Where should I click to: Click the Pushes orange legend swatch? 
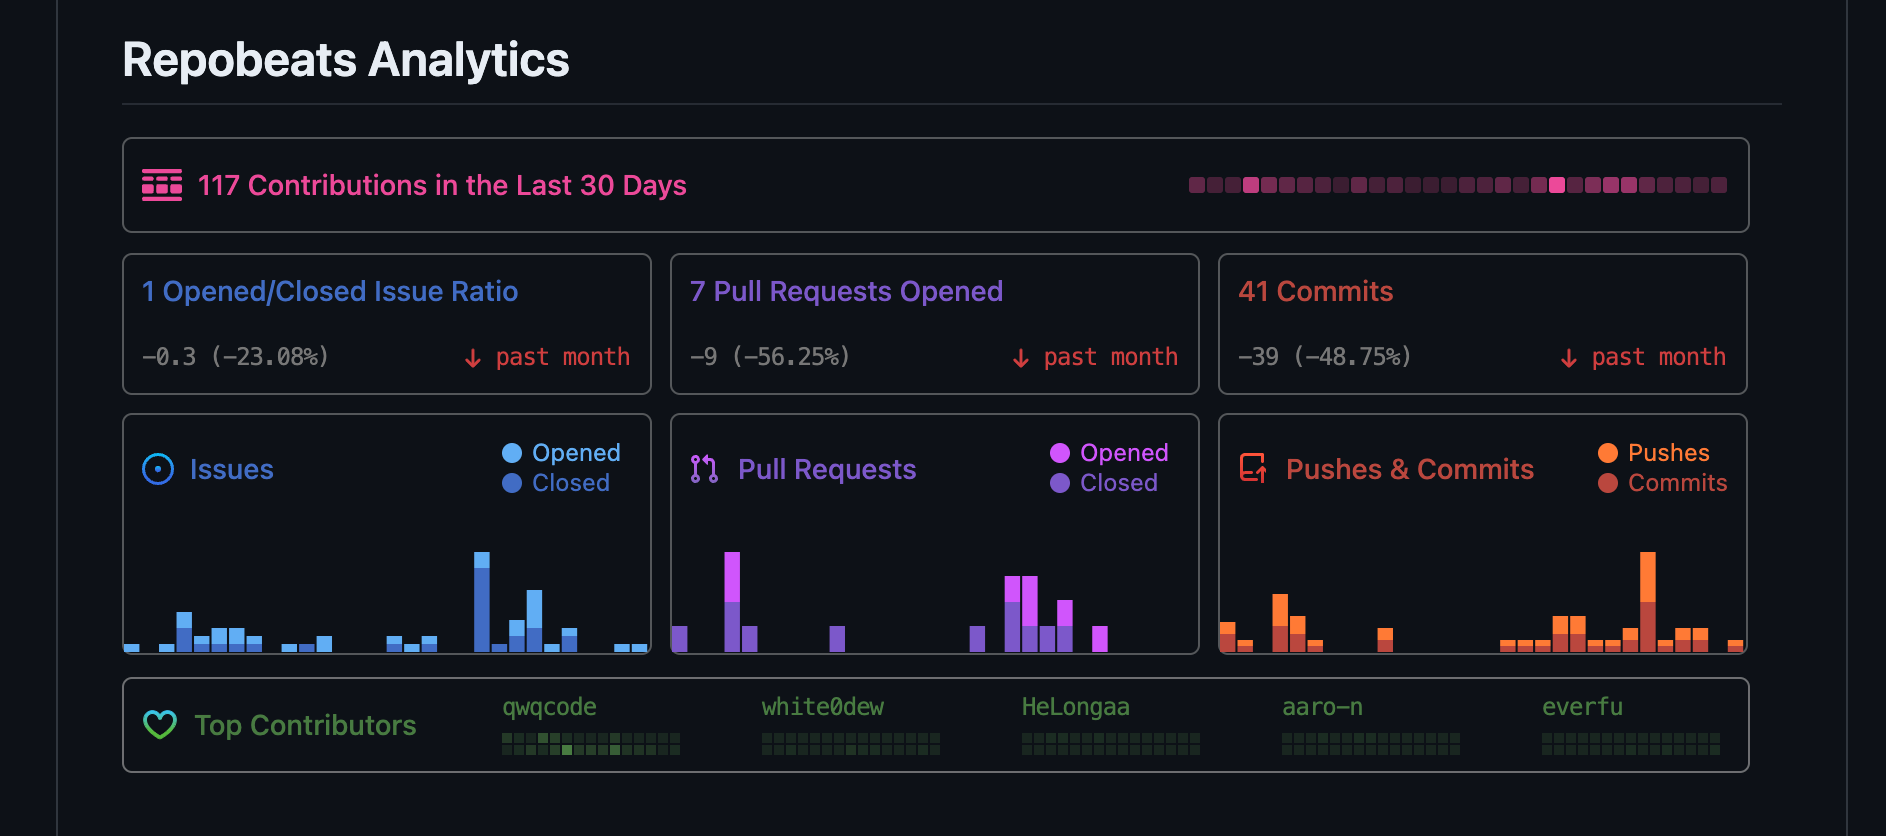(1608, 453)
